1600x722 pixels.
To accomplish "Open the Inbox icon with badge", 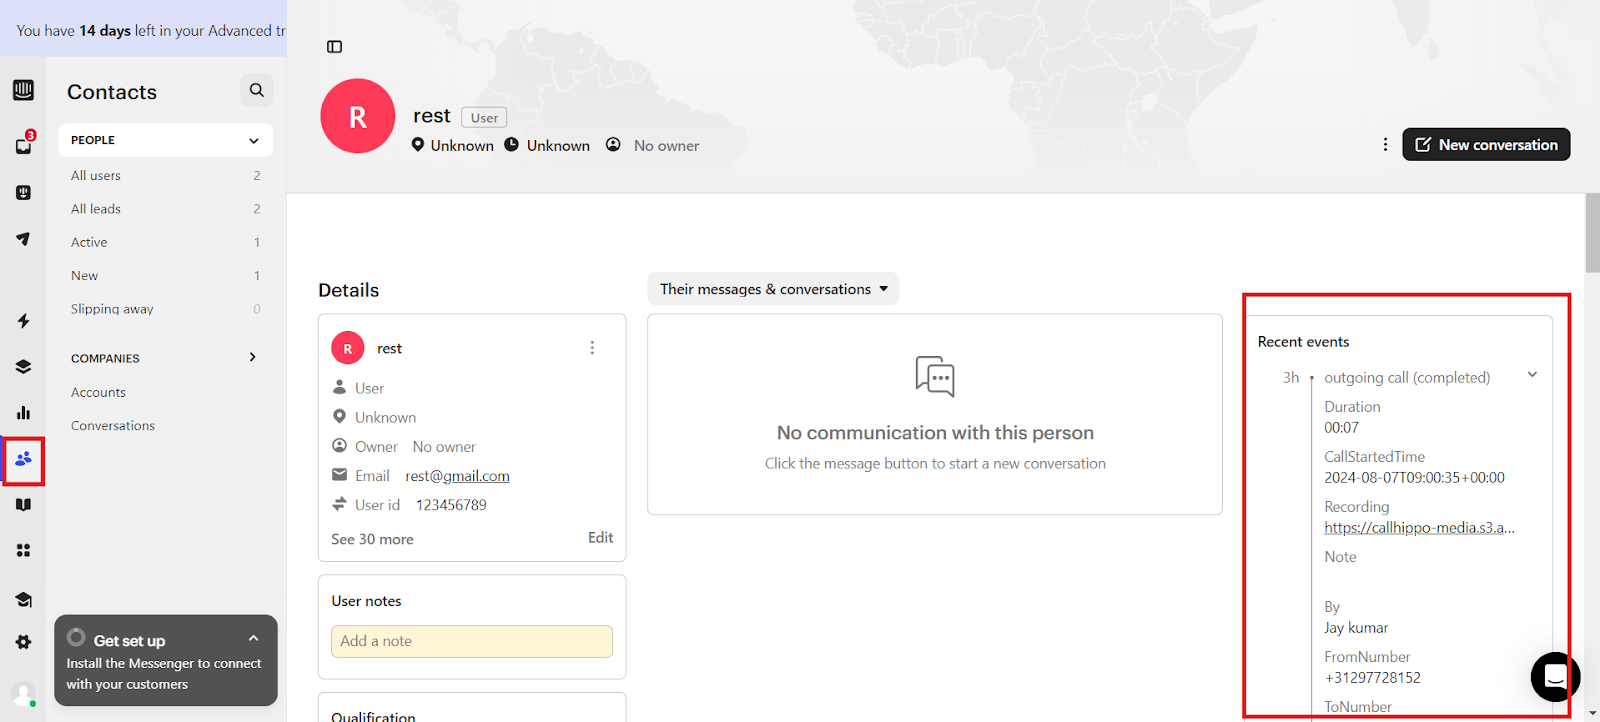I will (x=24, y=144).
